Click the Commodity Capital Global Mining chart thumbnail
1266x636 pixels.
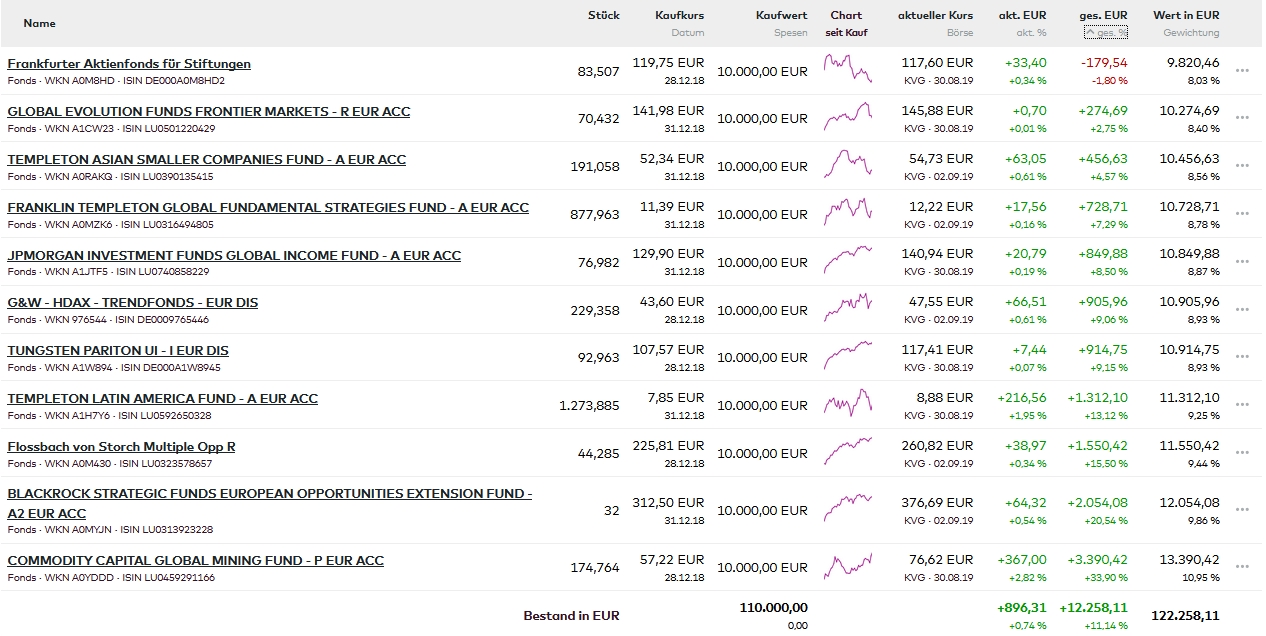pos(847,565)
